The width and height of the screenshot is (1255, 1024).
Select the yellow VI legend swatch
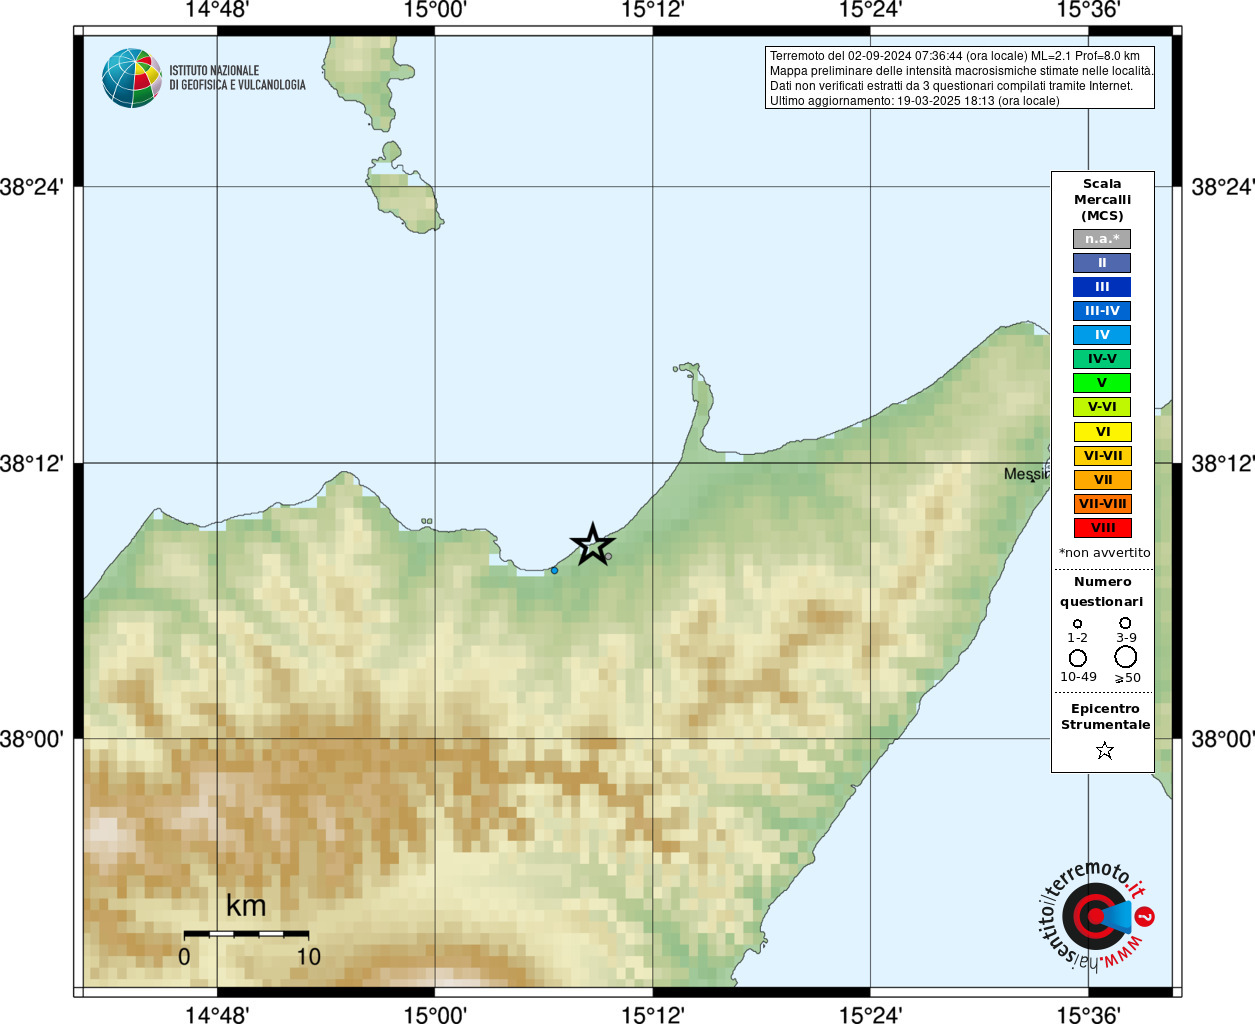pos(1102,432)
